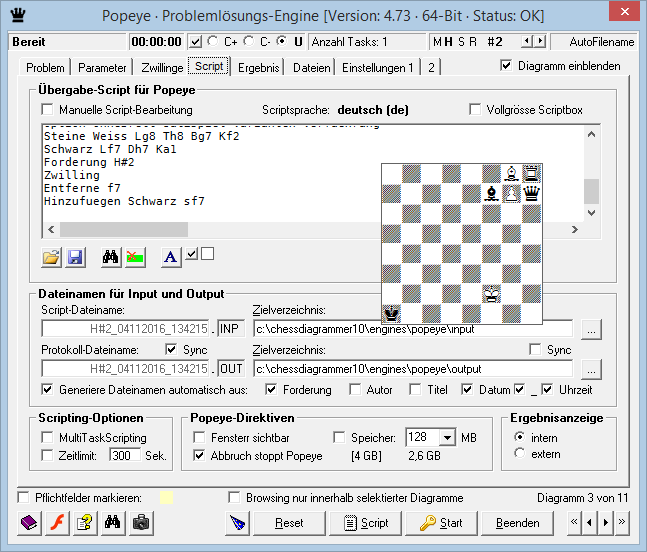Toggle Abbruch stoppt Popeye checkbox
This screenshot has height=552, width=647.
[x=199, y=455]
